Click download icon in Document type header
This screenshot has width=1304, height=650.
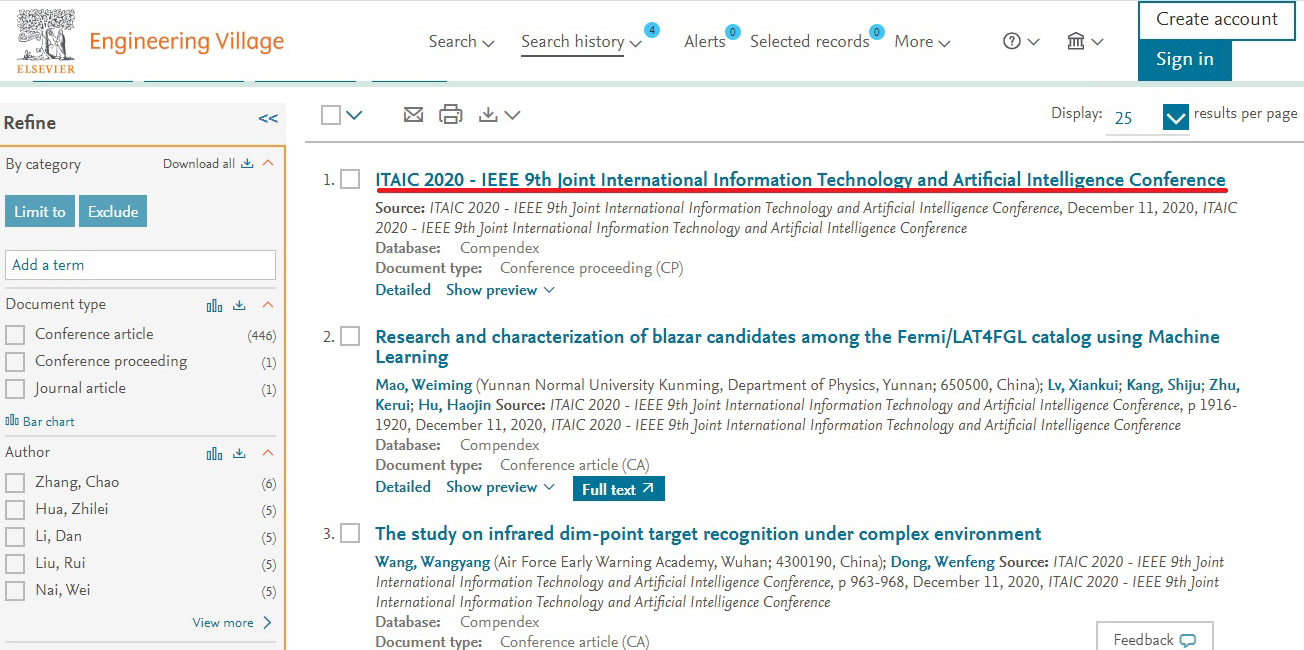coord(240,305)
